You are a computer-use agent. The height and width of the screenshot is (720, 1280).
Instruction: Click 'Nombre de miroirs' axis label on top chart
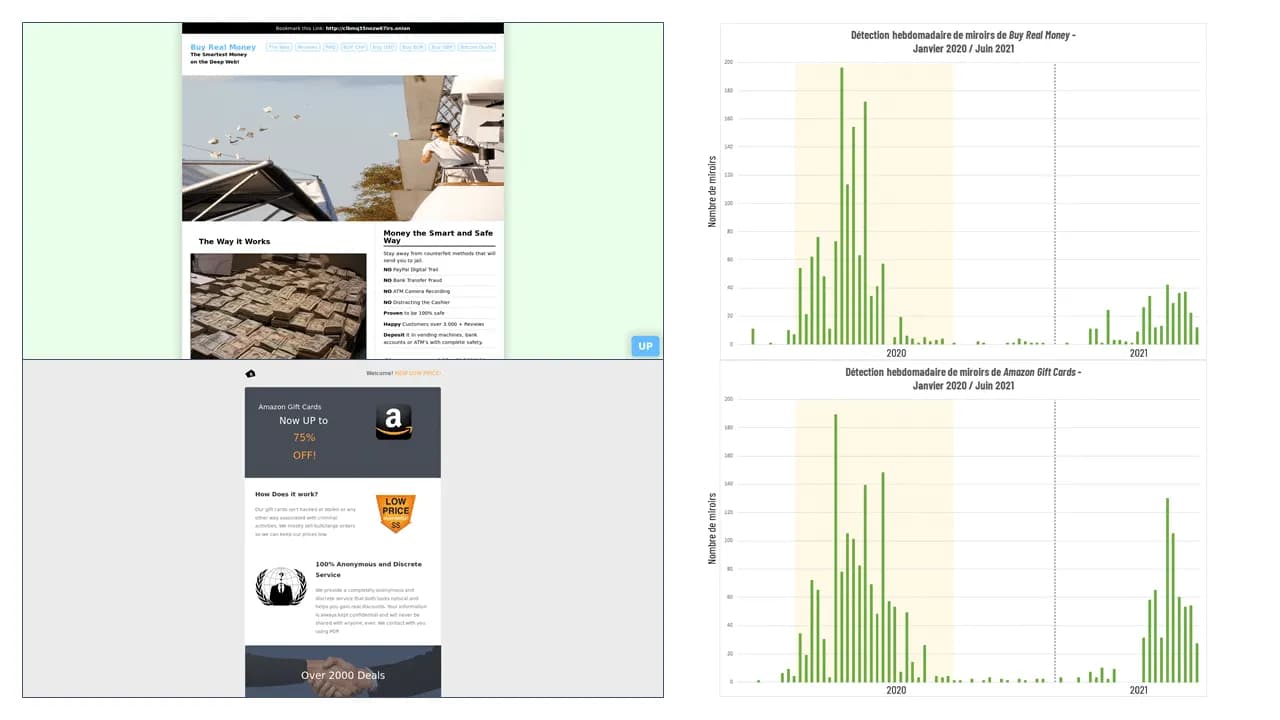click(x=713, y=191)
